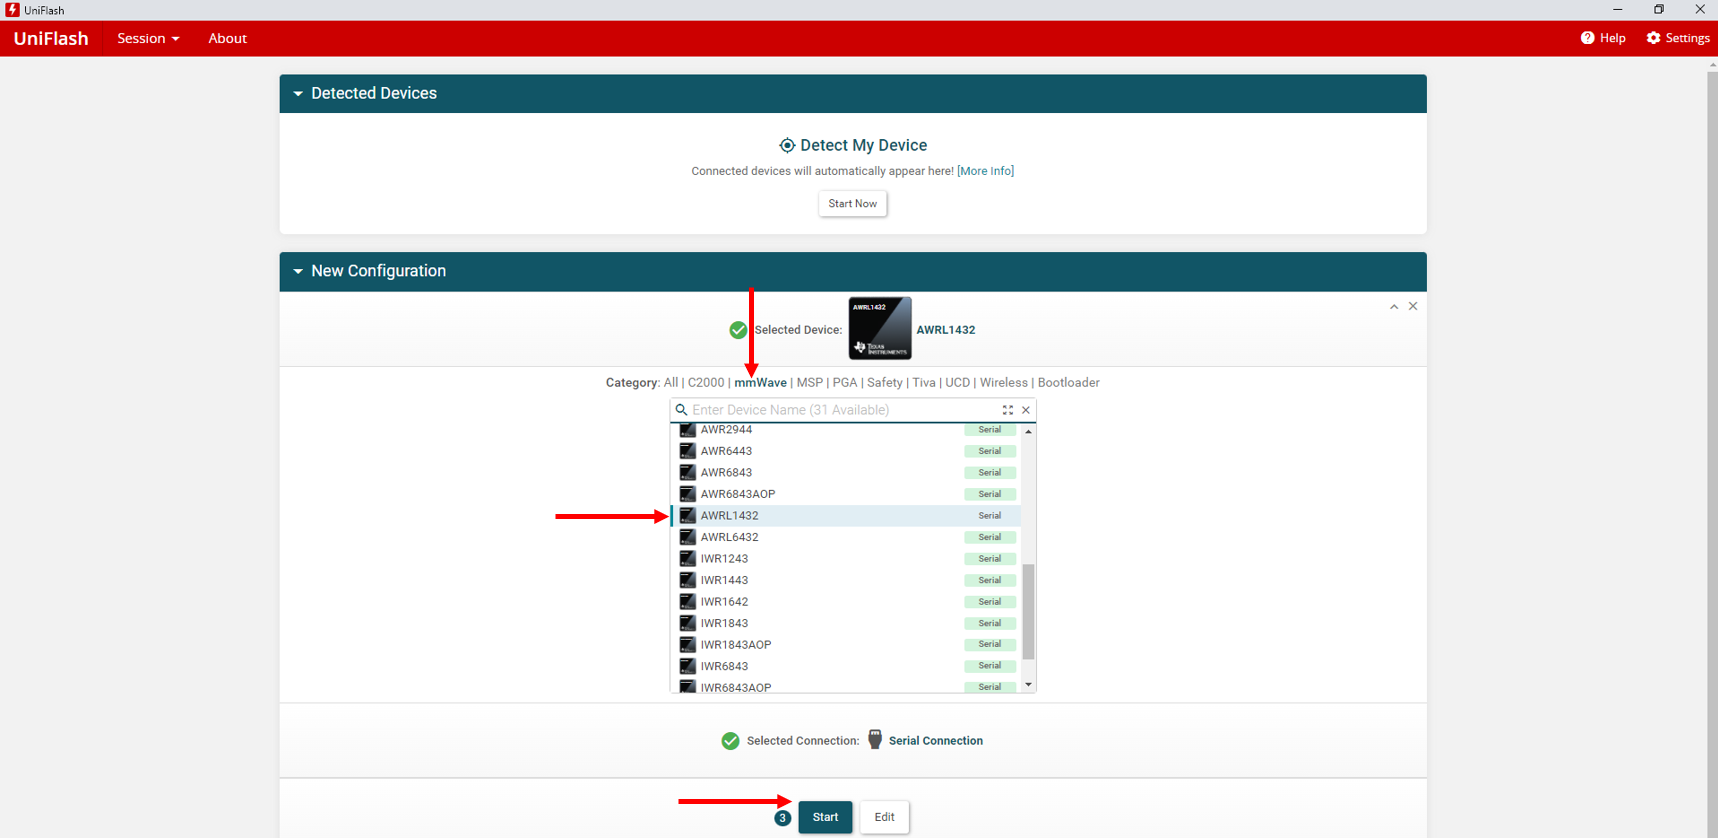Open Settings gear in top bar
1718x838 pixels.
pyautogui.click(x=1678, y=38)
